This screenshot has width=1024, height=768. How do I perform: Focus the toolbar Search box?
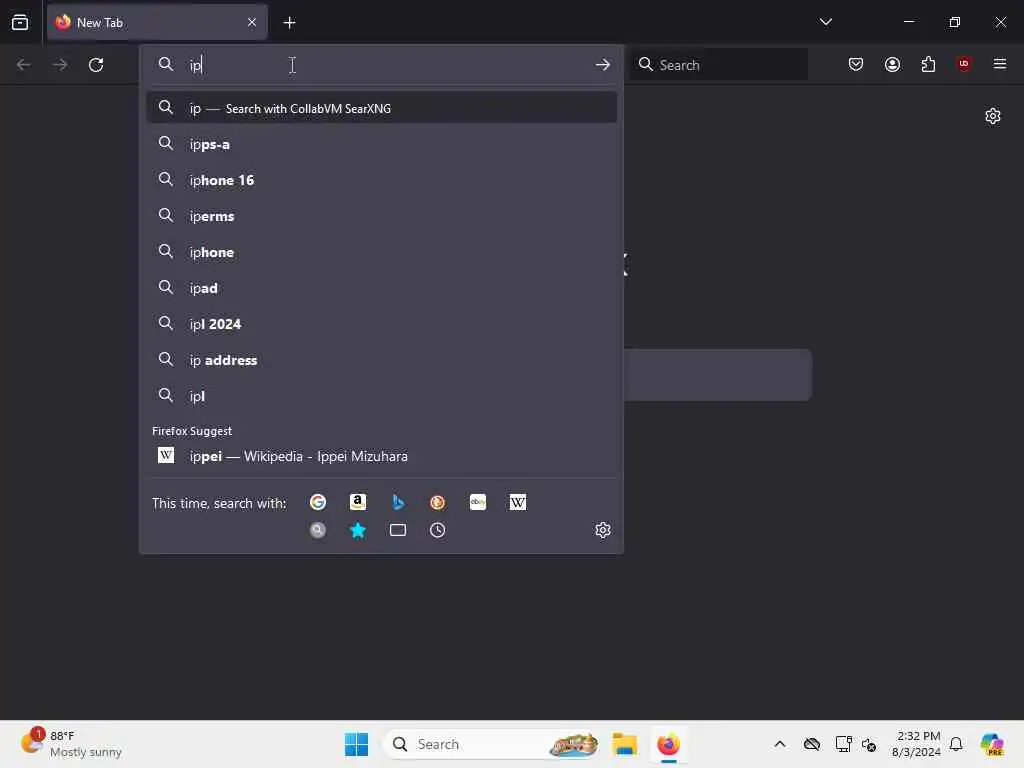[718, 65]
